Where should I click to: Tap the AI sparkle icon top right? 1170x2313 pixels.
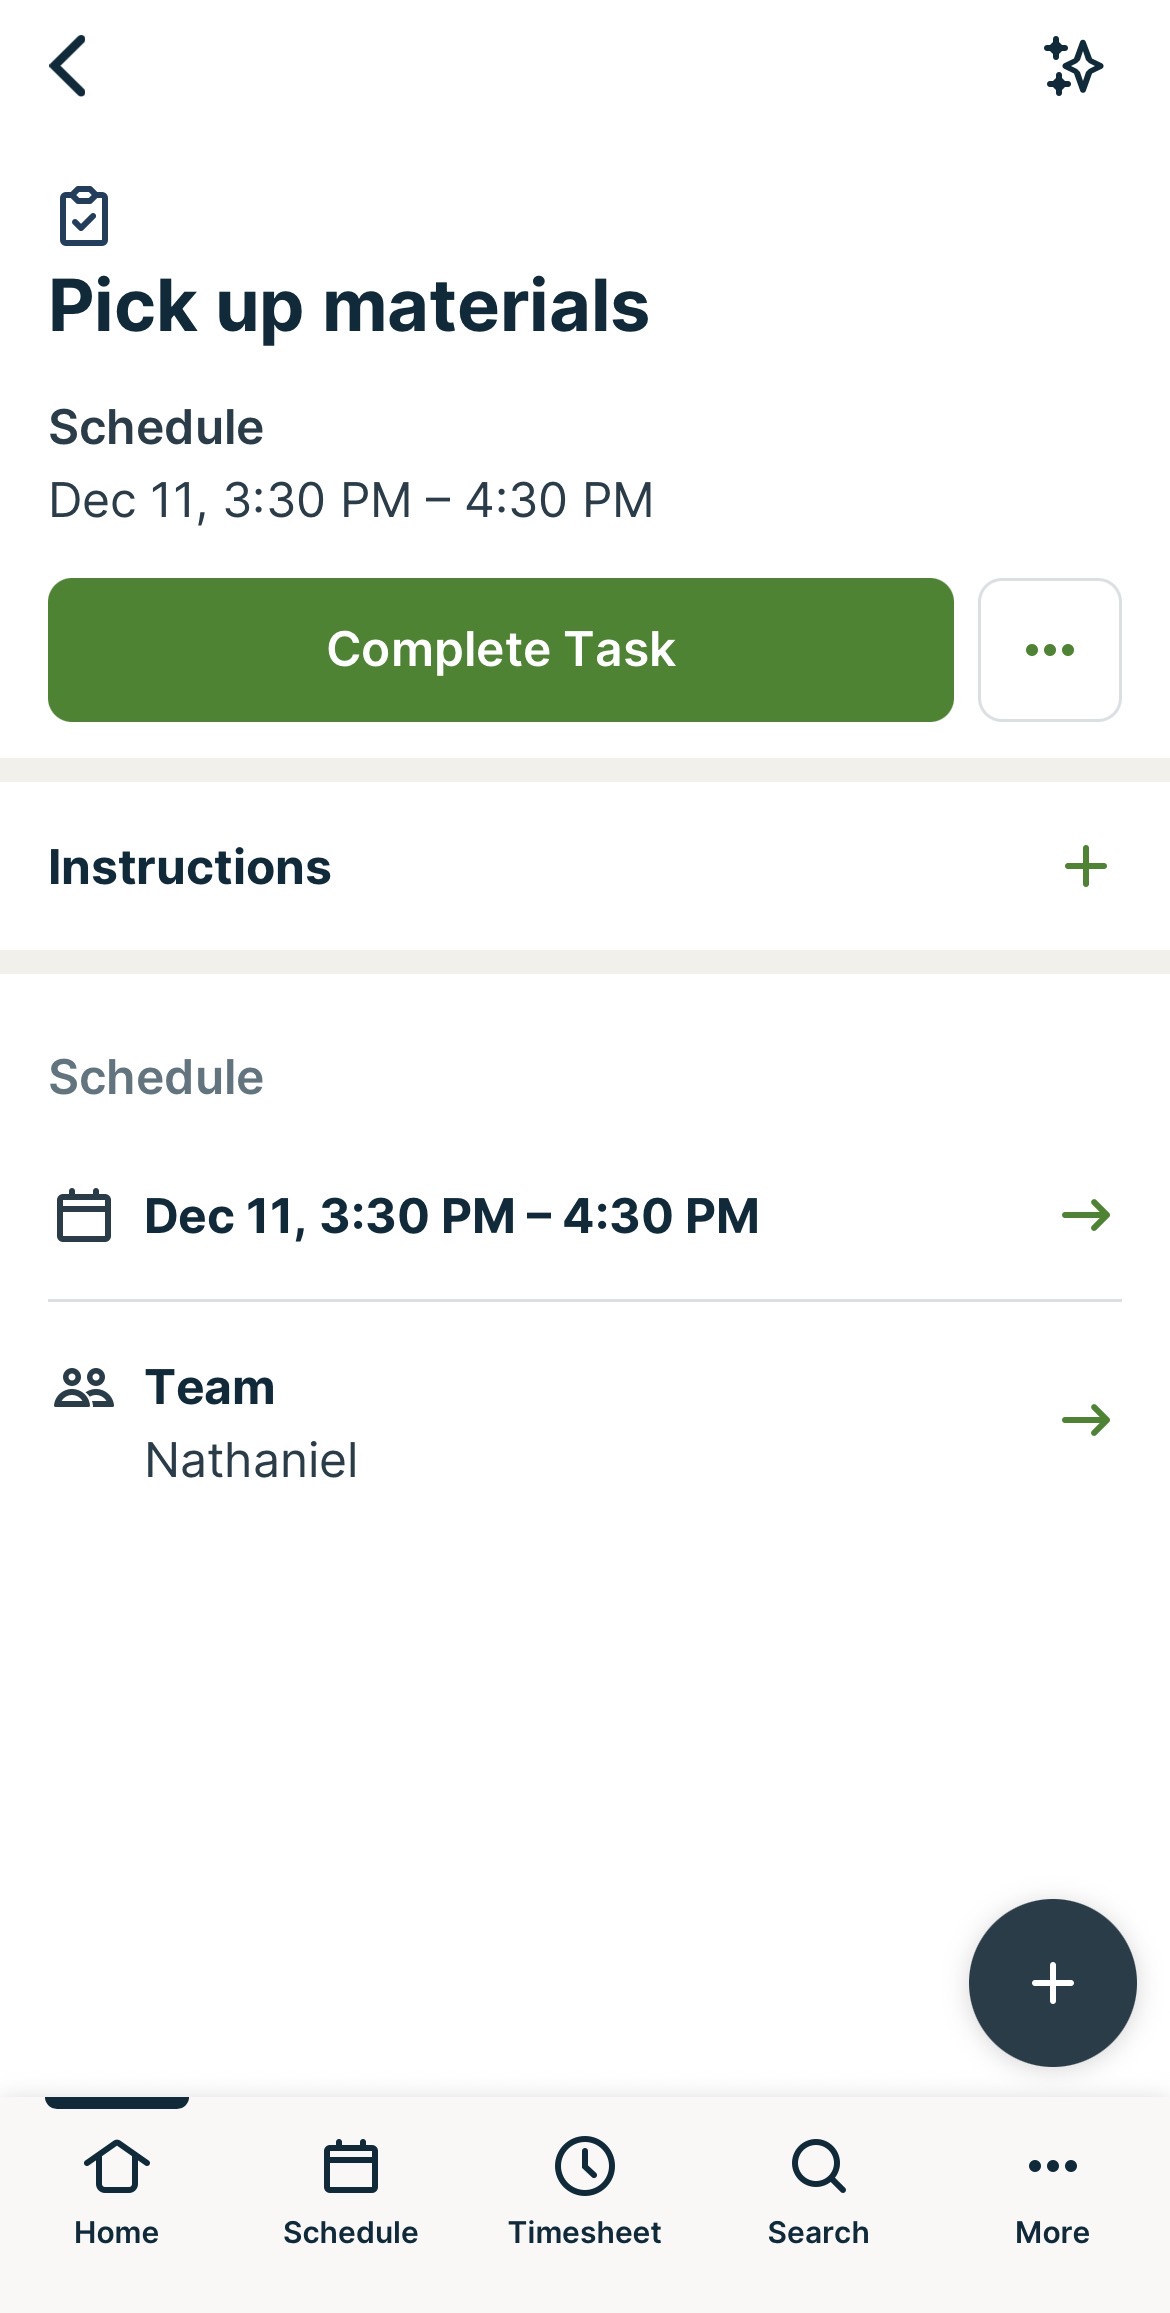[1075, 67]
